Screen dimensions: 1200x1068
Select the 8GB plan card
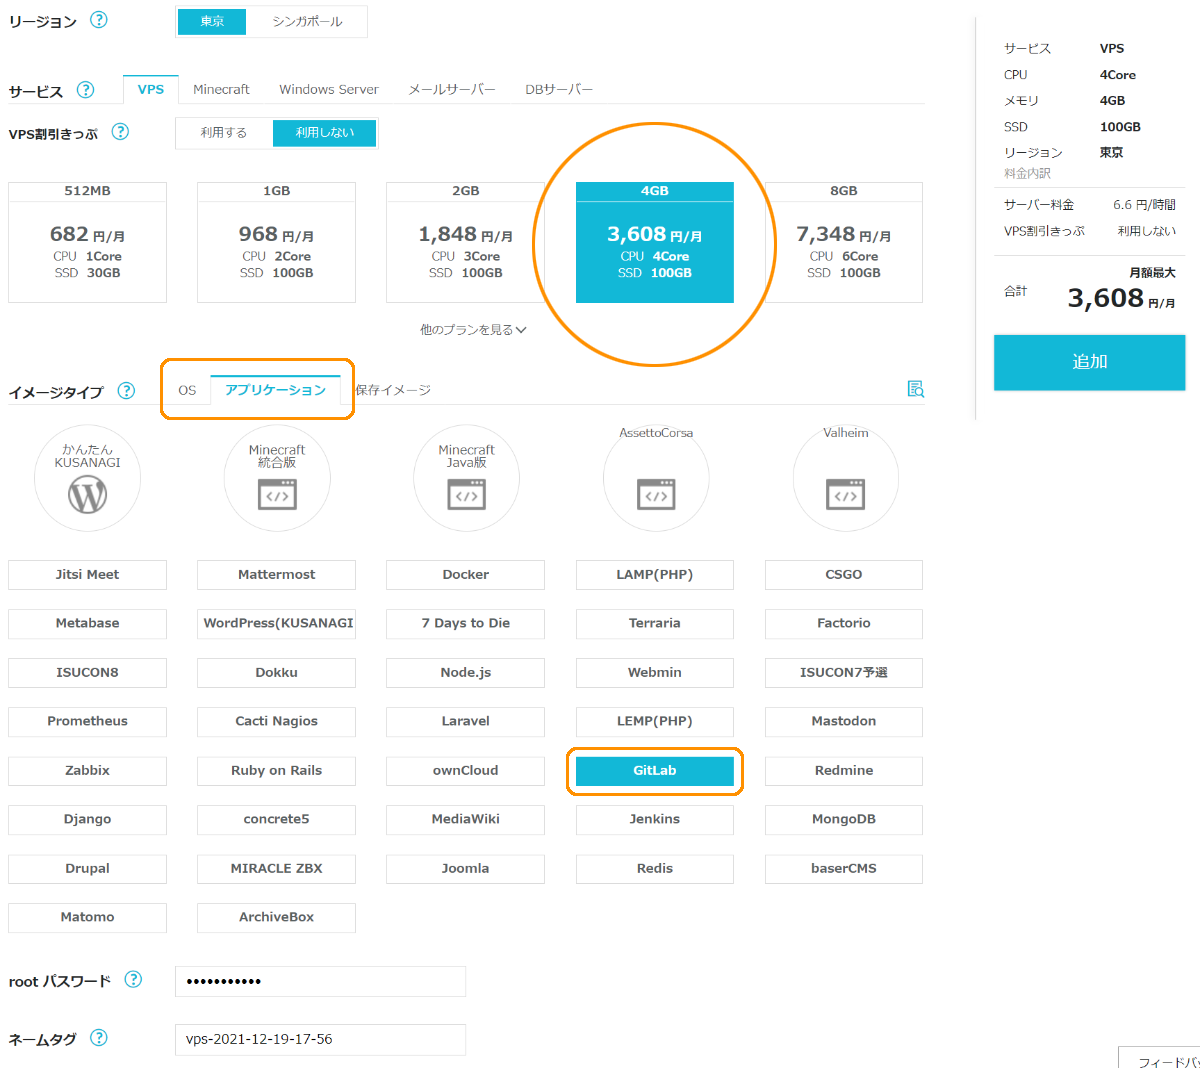pos(844,242)
